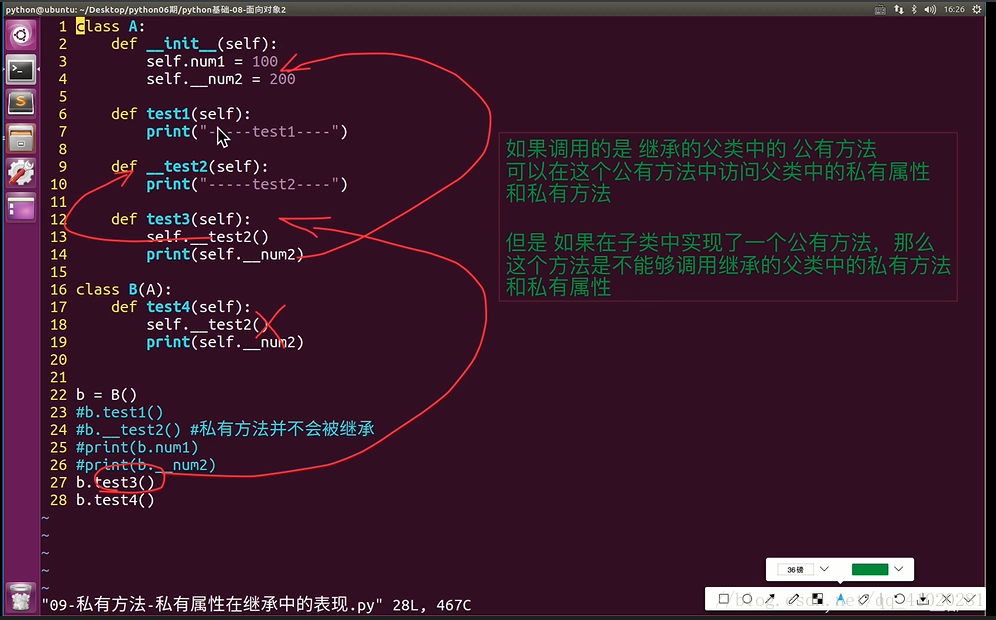
Task: Click 'b.test4()' on line 28
Action: tap(115, 500)
